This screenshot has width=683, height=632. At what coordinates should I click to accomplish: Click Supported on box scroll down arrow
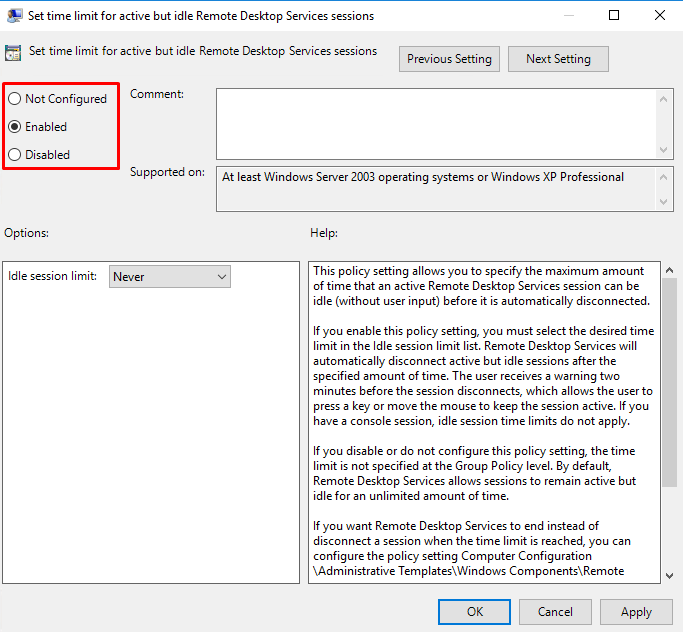[665, 202]
